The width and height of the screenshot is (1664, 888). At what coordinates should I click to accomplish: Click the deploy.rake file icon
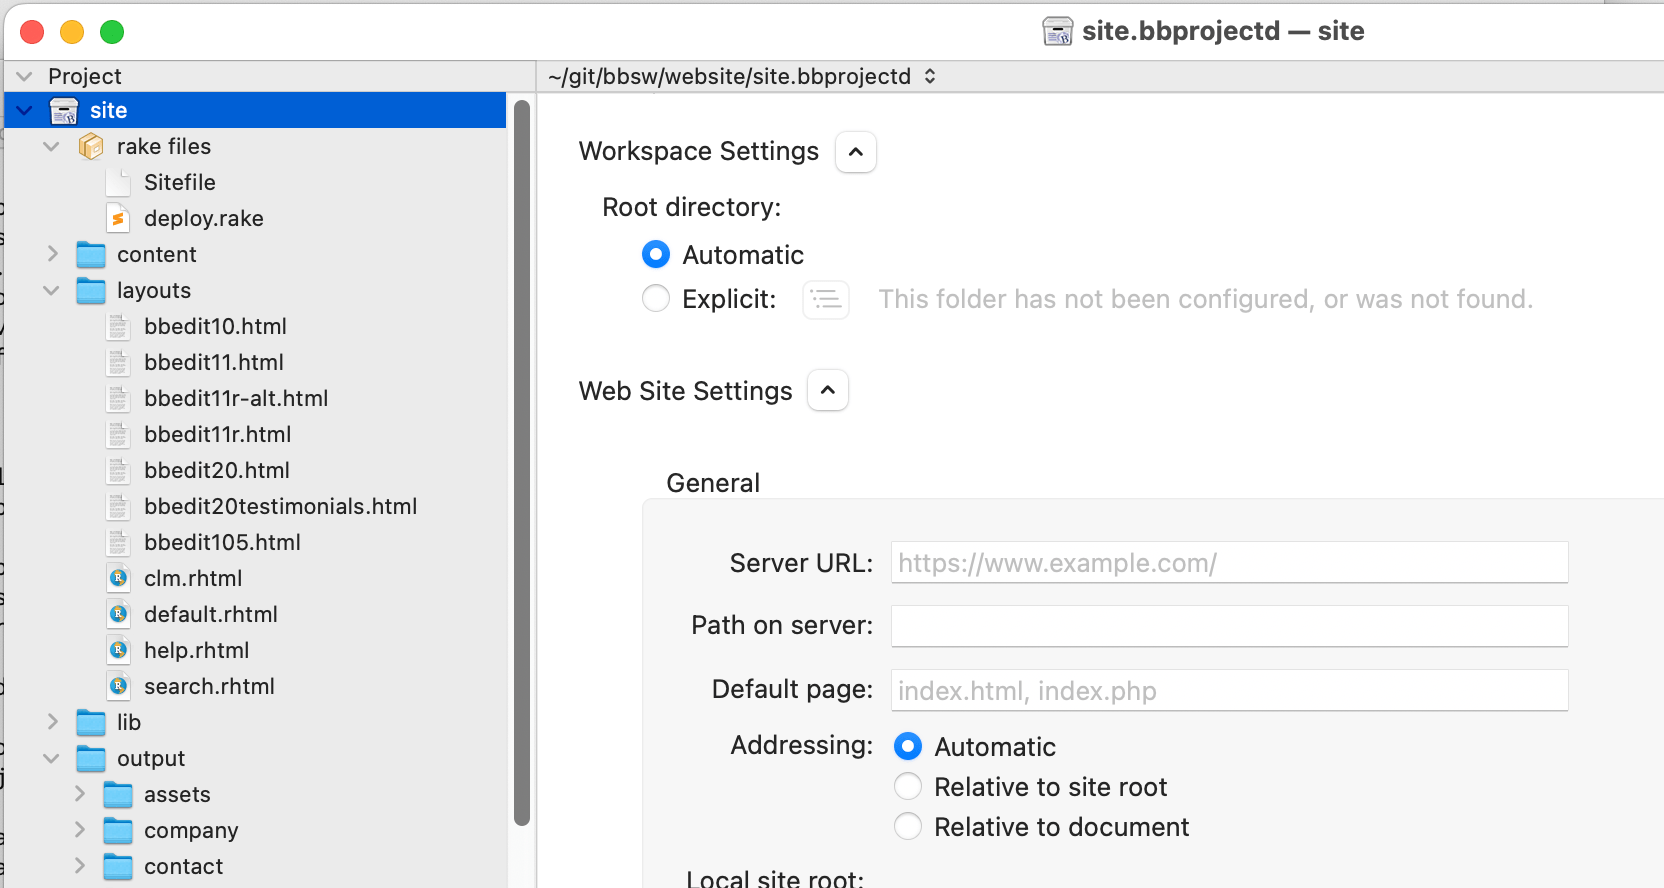pos(118,219)
